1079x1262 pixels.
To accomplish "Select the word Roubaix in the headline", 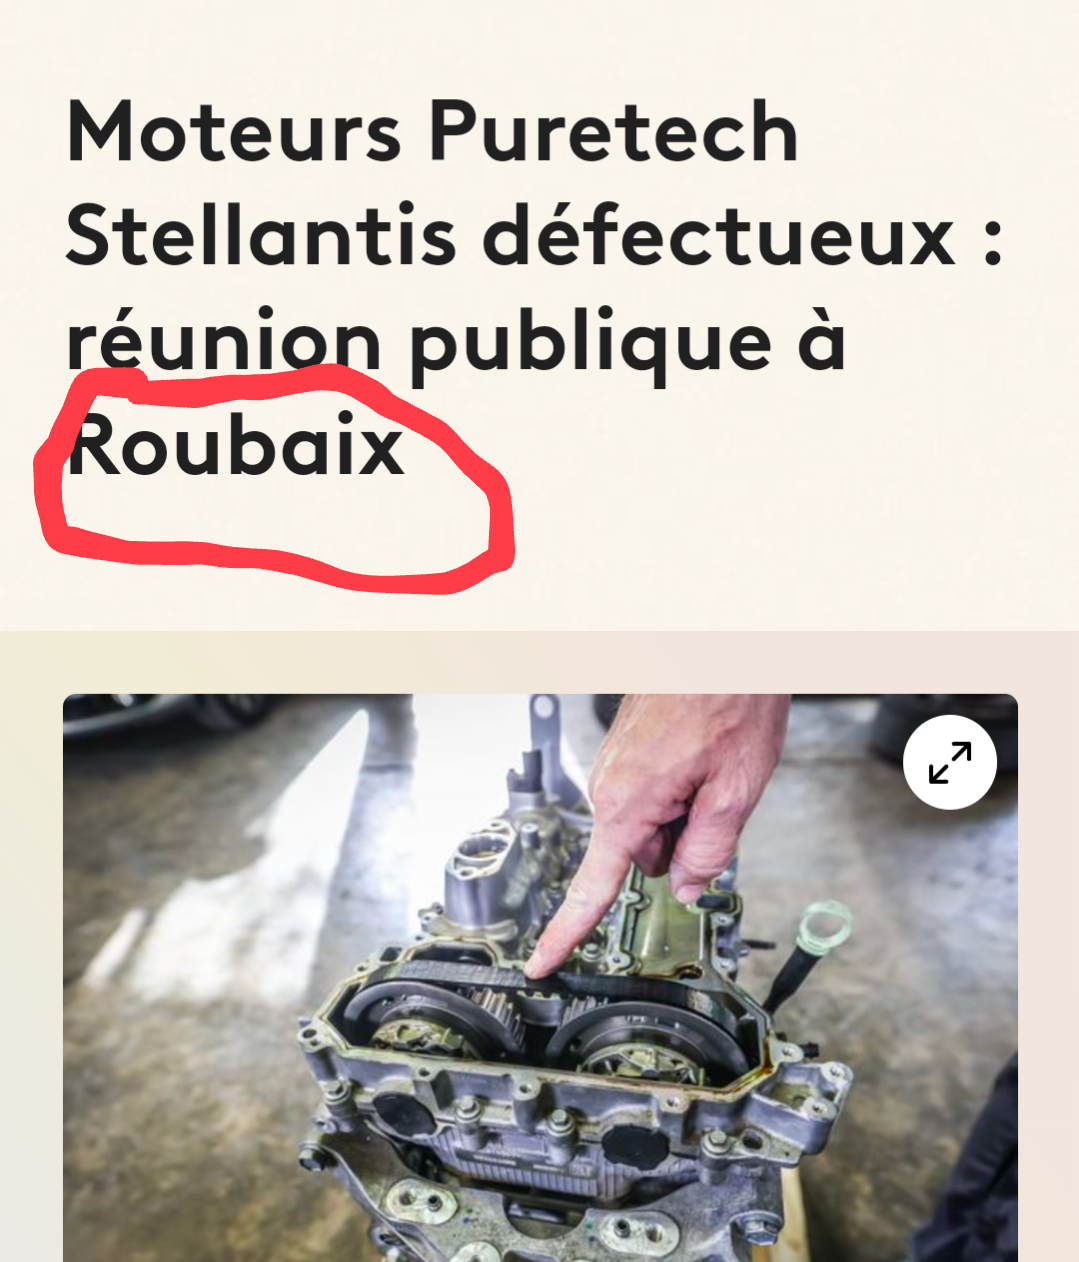I will (x=236, y=446).
